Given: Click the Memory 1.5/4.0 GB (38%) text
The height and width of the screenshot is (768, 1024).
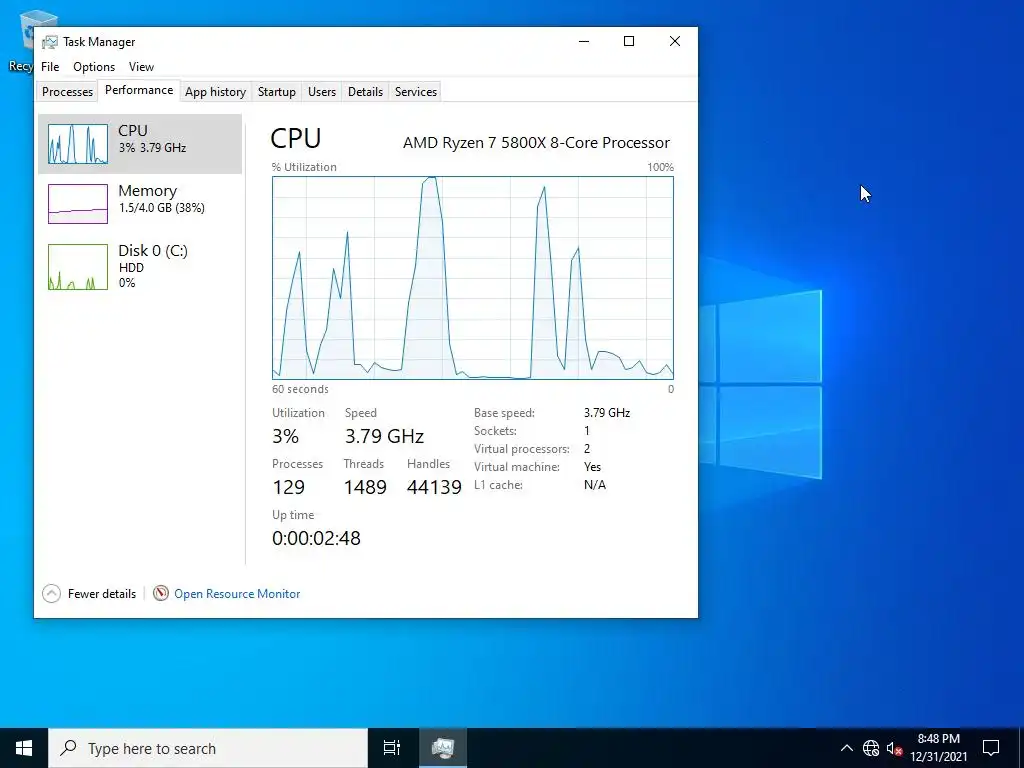Looking at the screenshot, I should click(161, 208).
